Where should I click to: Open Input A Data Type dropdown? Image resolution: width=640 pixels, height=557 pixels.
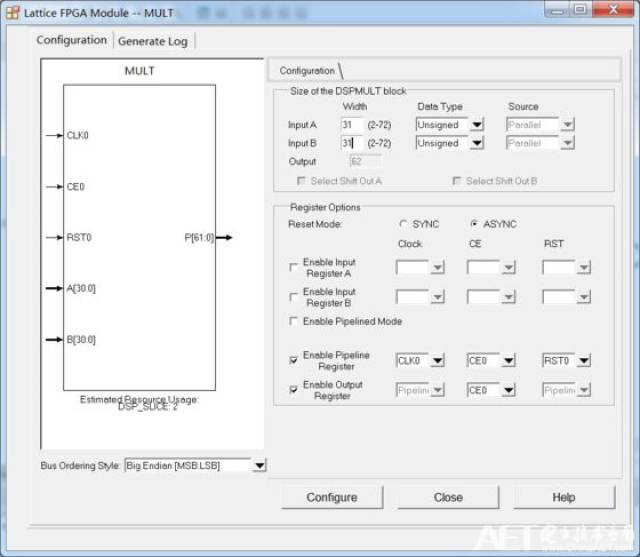tap(477, 125)
